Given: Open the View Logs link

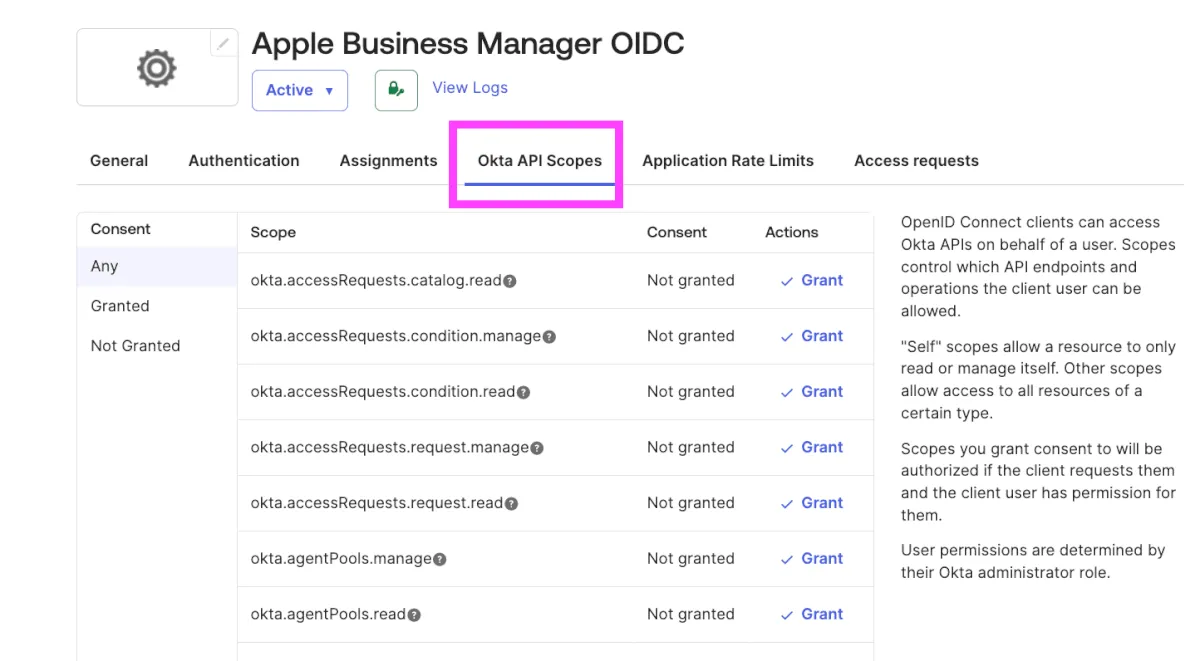Looking at the screenshot, I should tap(470, 88).
